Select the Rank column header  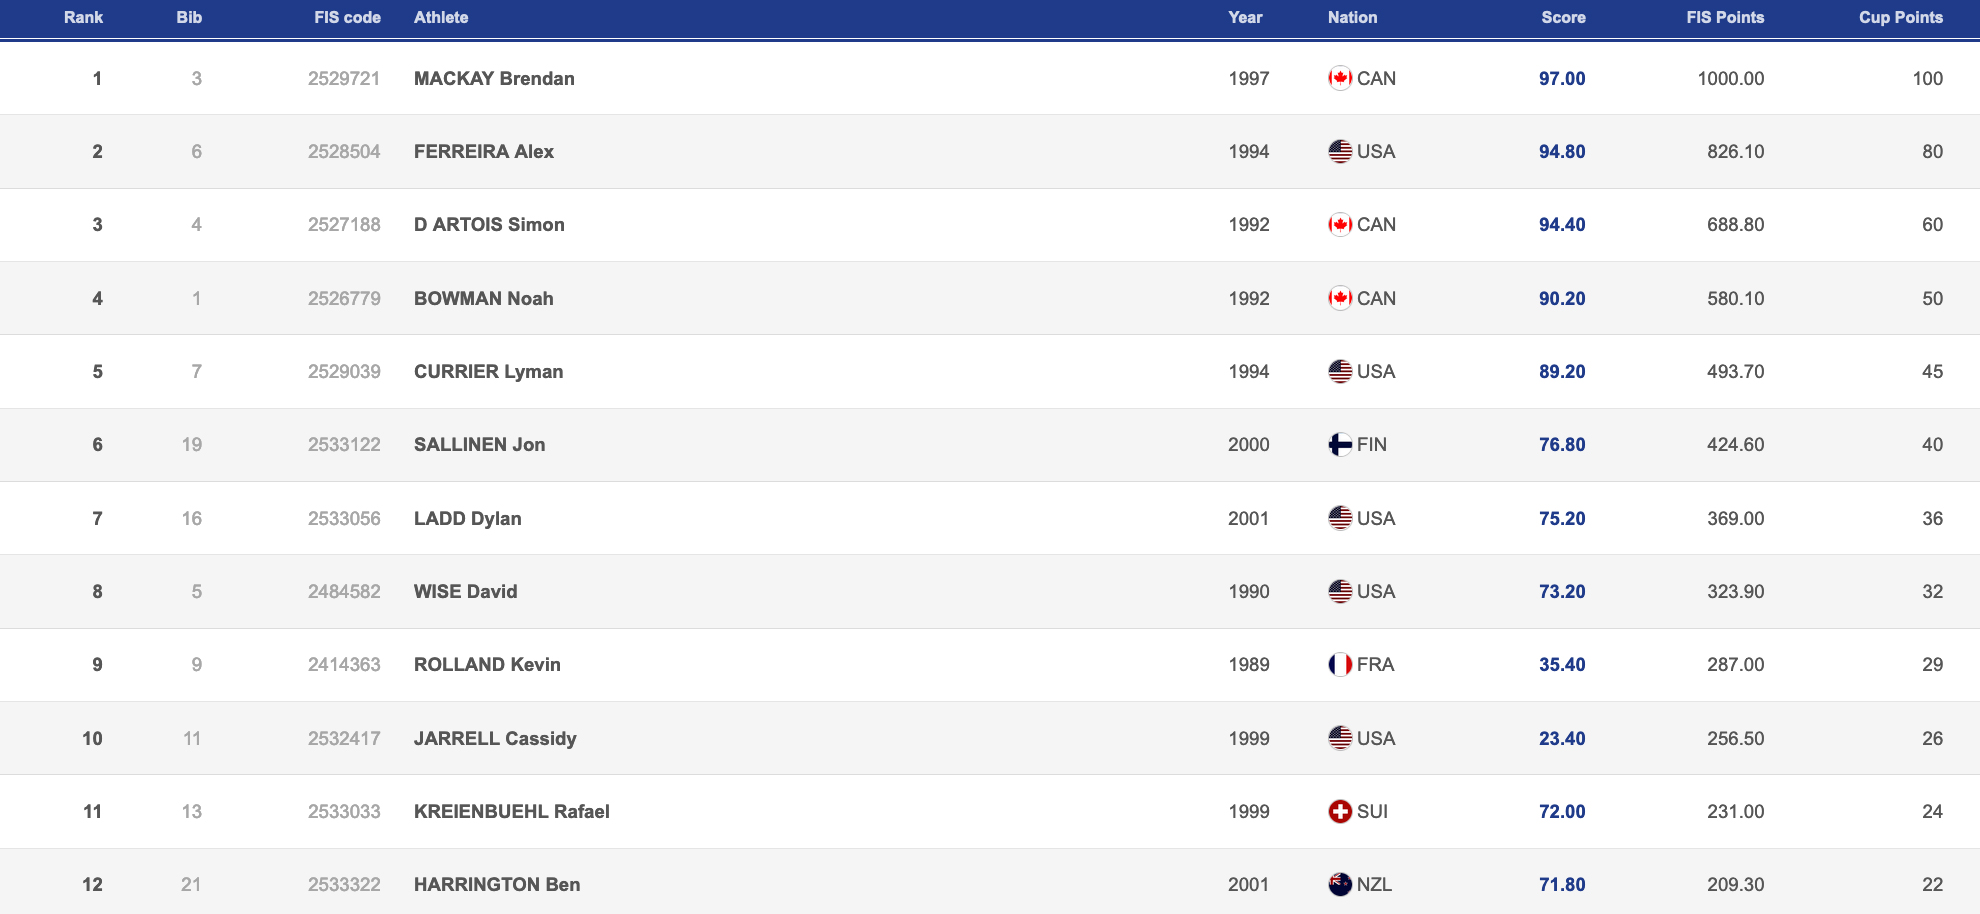click(x=83, y=17)
